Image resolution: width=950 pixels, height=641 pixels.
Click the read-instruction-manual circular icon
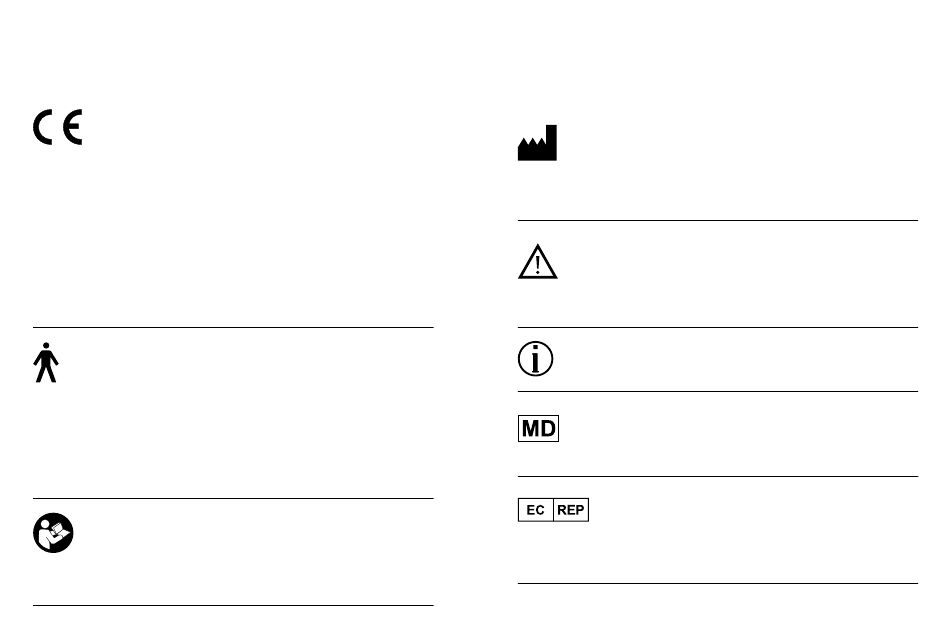tap(53, 533)
